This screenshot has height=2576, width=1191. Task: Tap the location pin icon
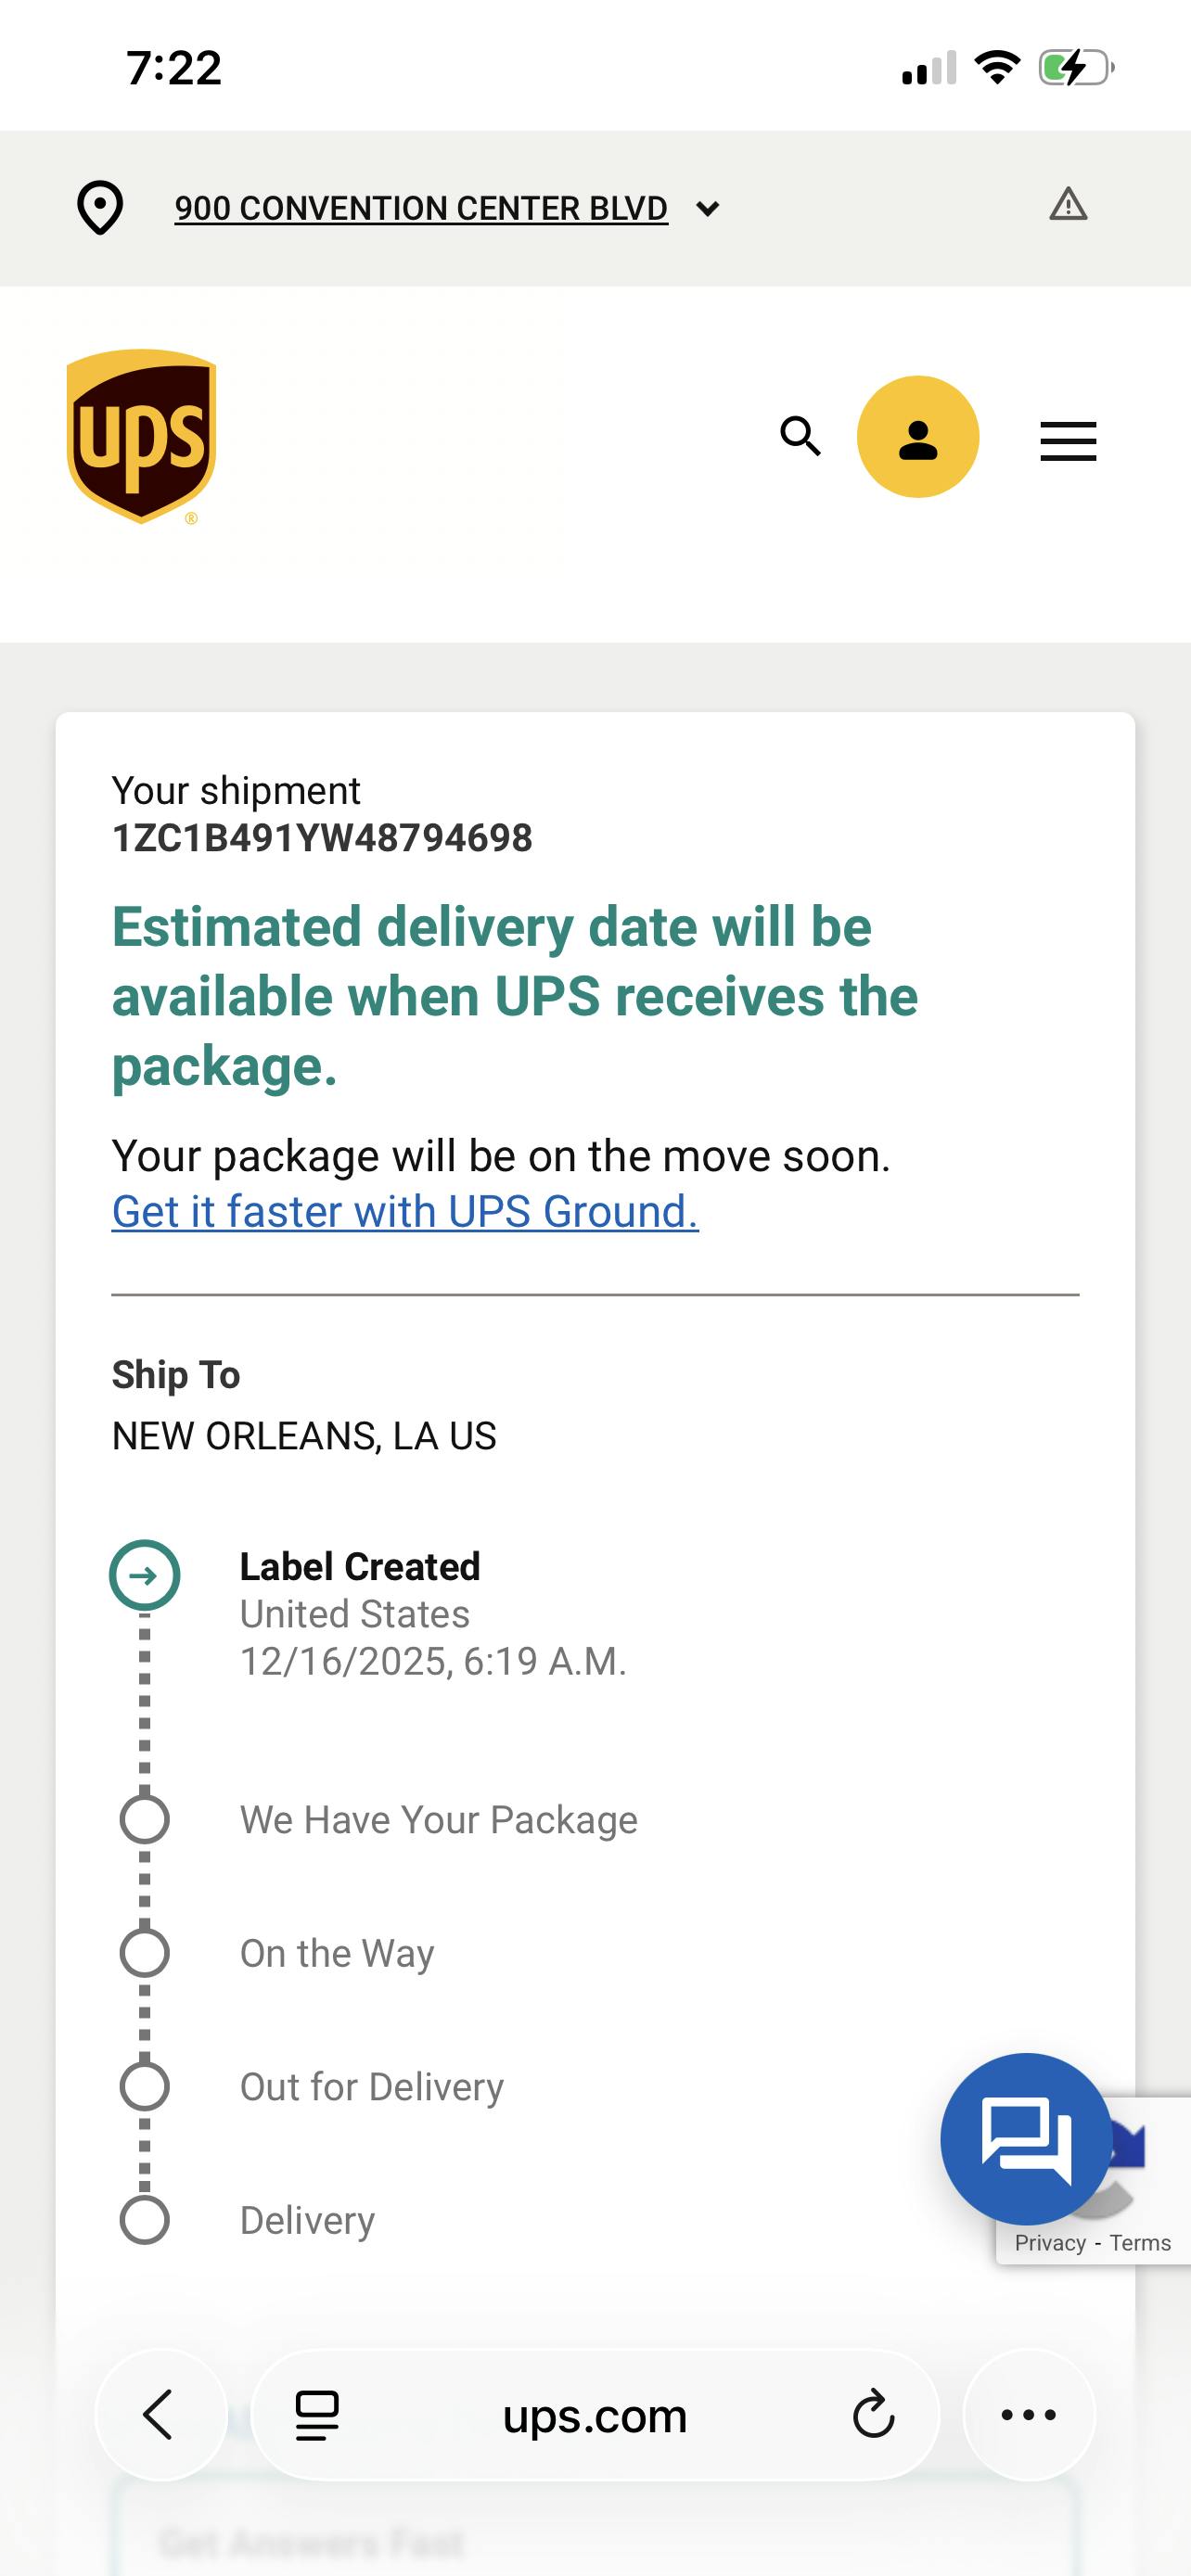coord(100,208)
